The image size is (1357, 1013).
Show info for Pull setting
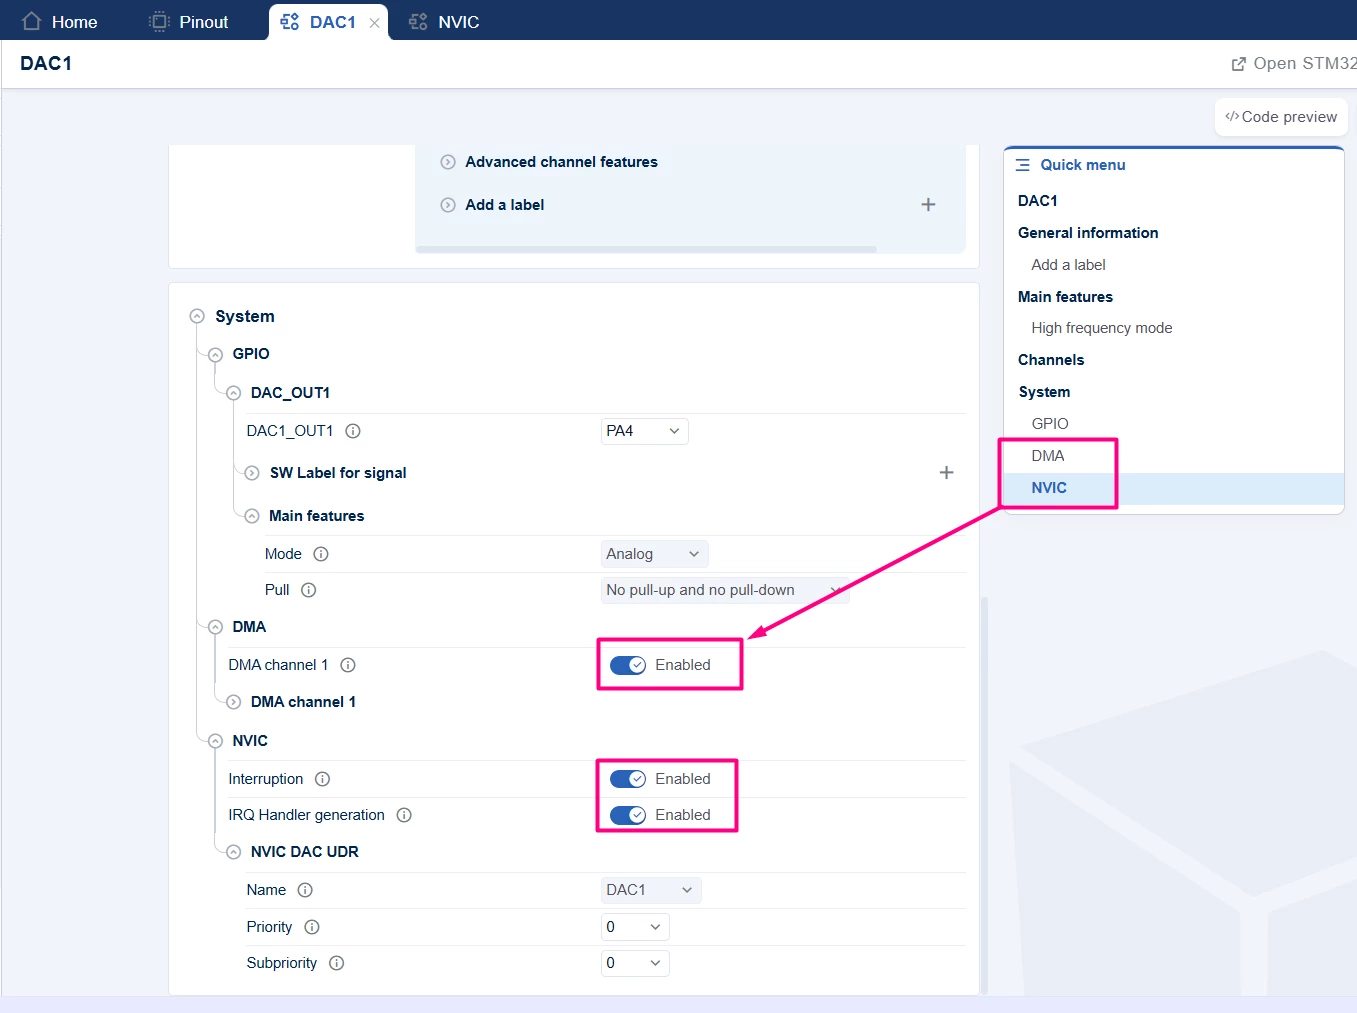[x=309, y=590]
